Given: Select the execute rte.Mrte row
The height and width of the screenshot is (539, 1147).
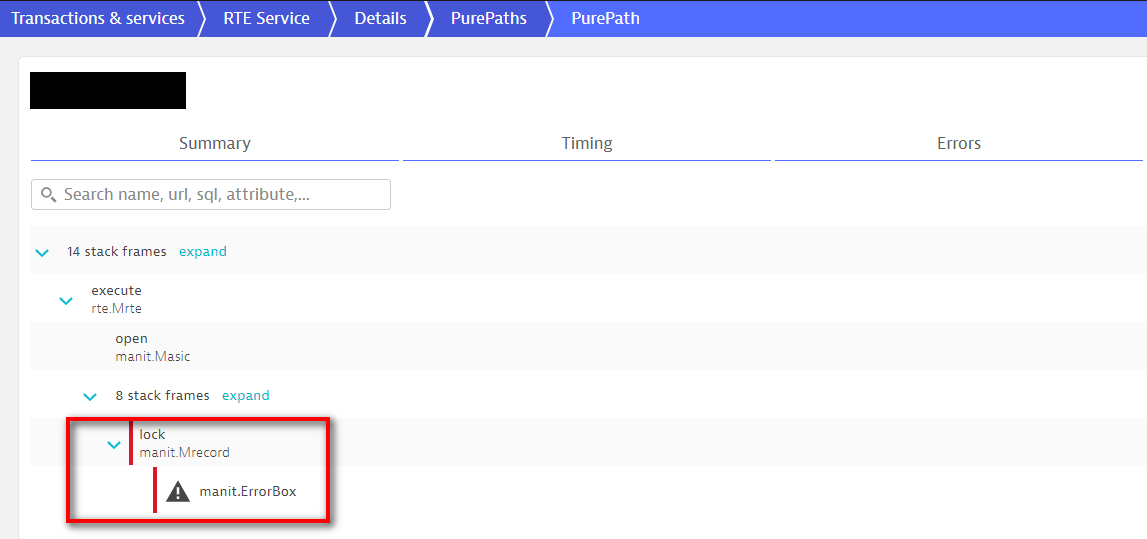Looking at the screenshot, I should coord(117,300).
